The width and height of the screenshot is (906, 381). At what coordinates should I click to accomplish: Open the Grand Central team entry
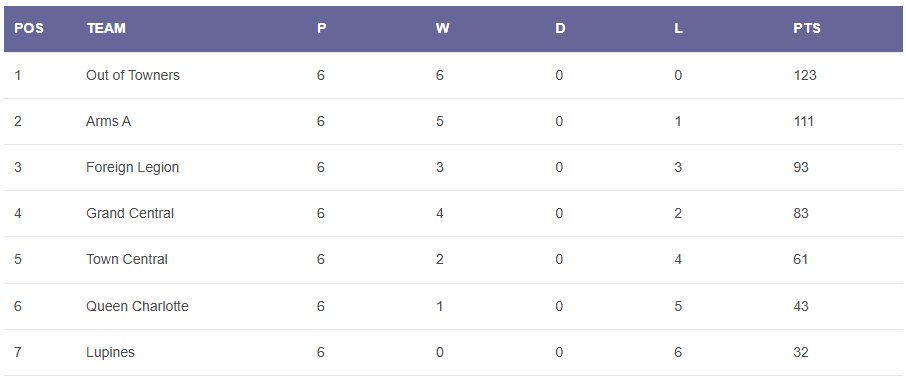point(130,213)
